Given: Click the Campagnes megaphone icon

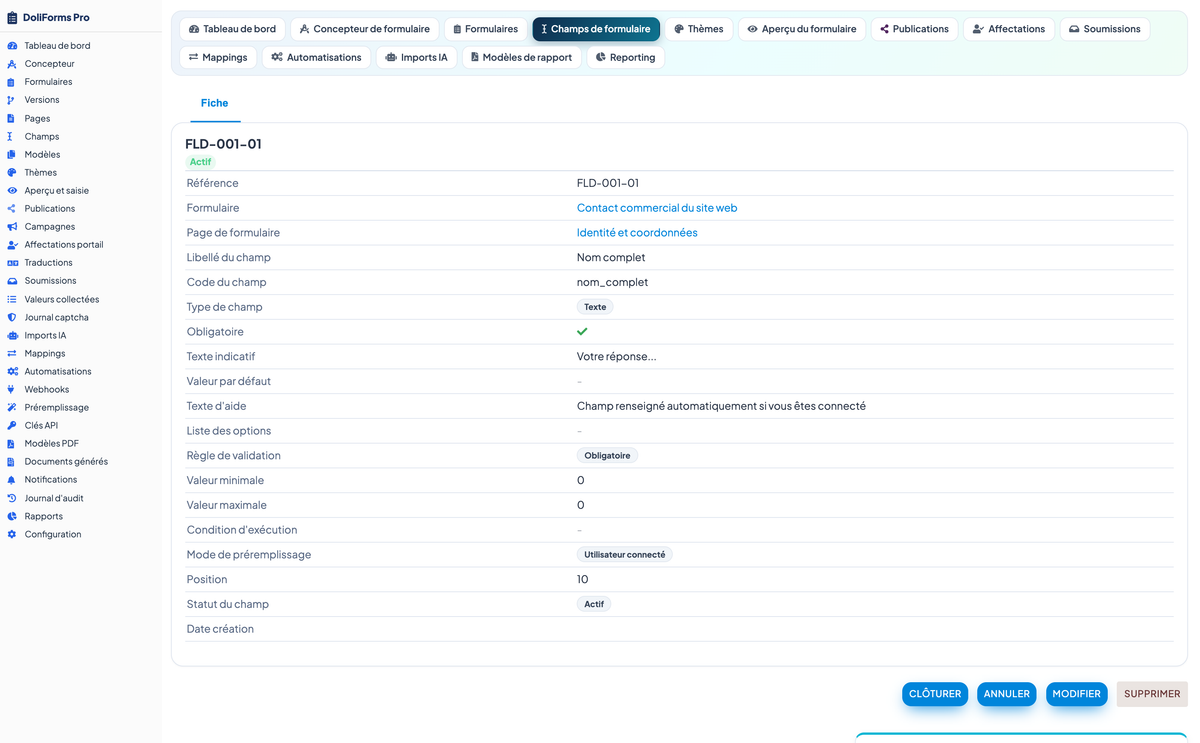Looking at the screenshot, I should (12, 226).
